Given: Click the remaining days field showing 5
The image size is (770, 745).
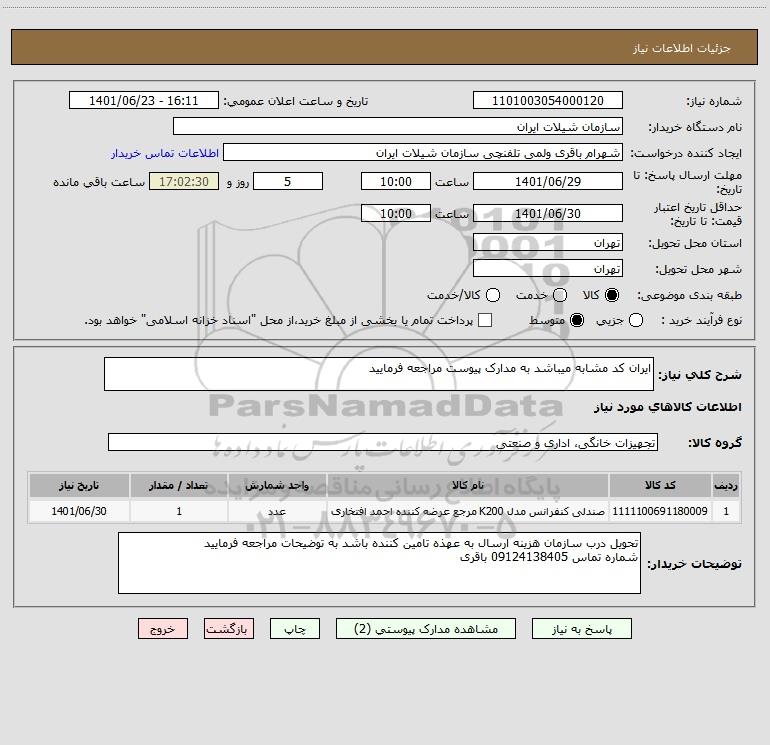Looking at the screenshot, I should click(288, 181).
